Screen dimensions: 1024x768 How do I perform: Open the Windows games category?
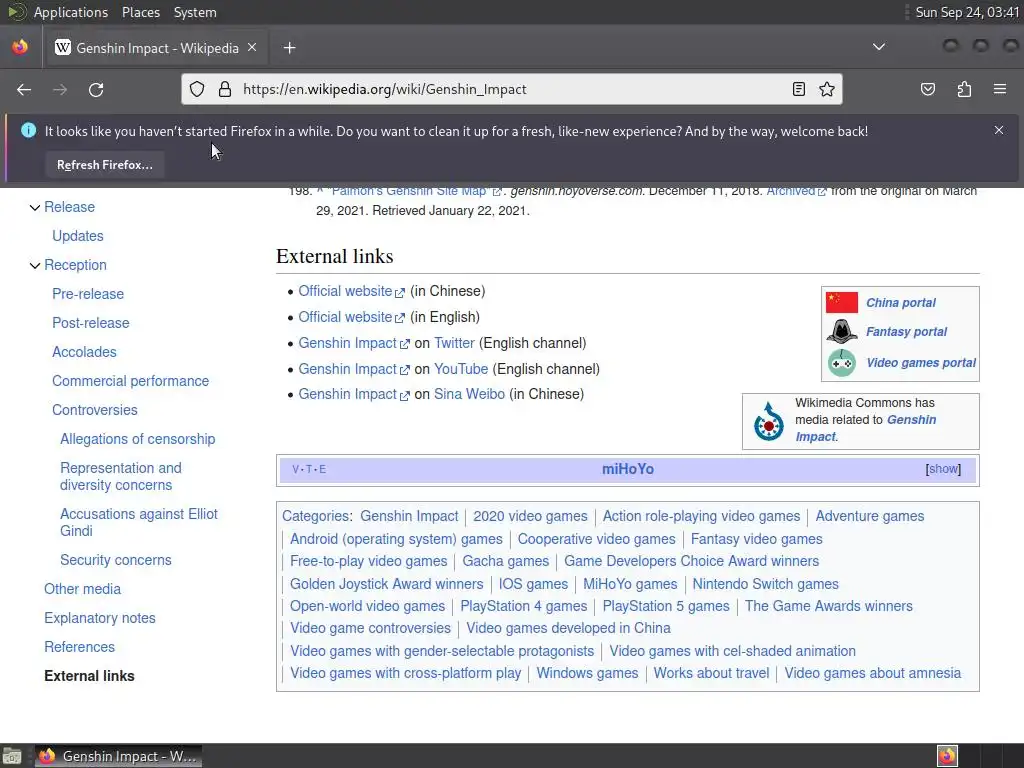tap(587, 673)
